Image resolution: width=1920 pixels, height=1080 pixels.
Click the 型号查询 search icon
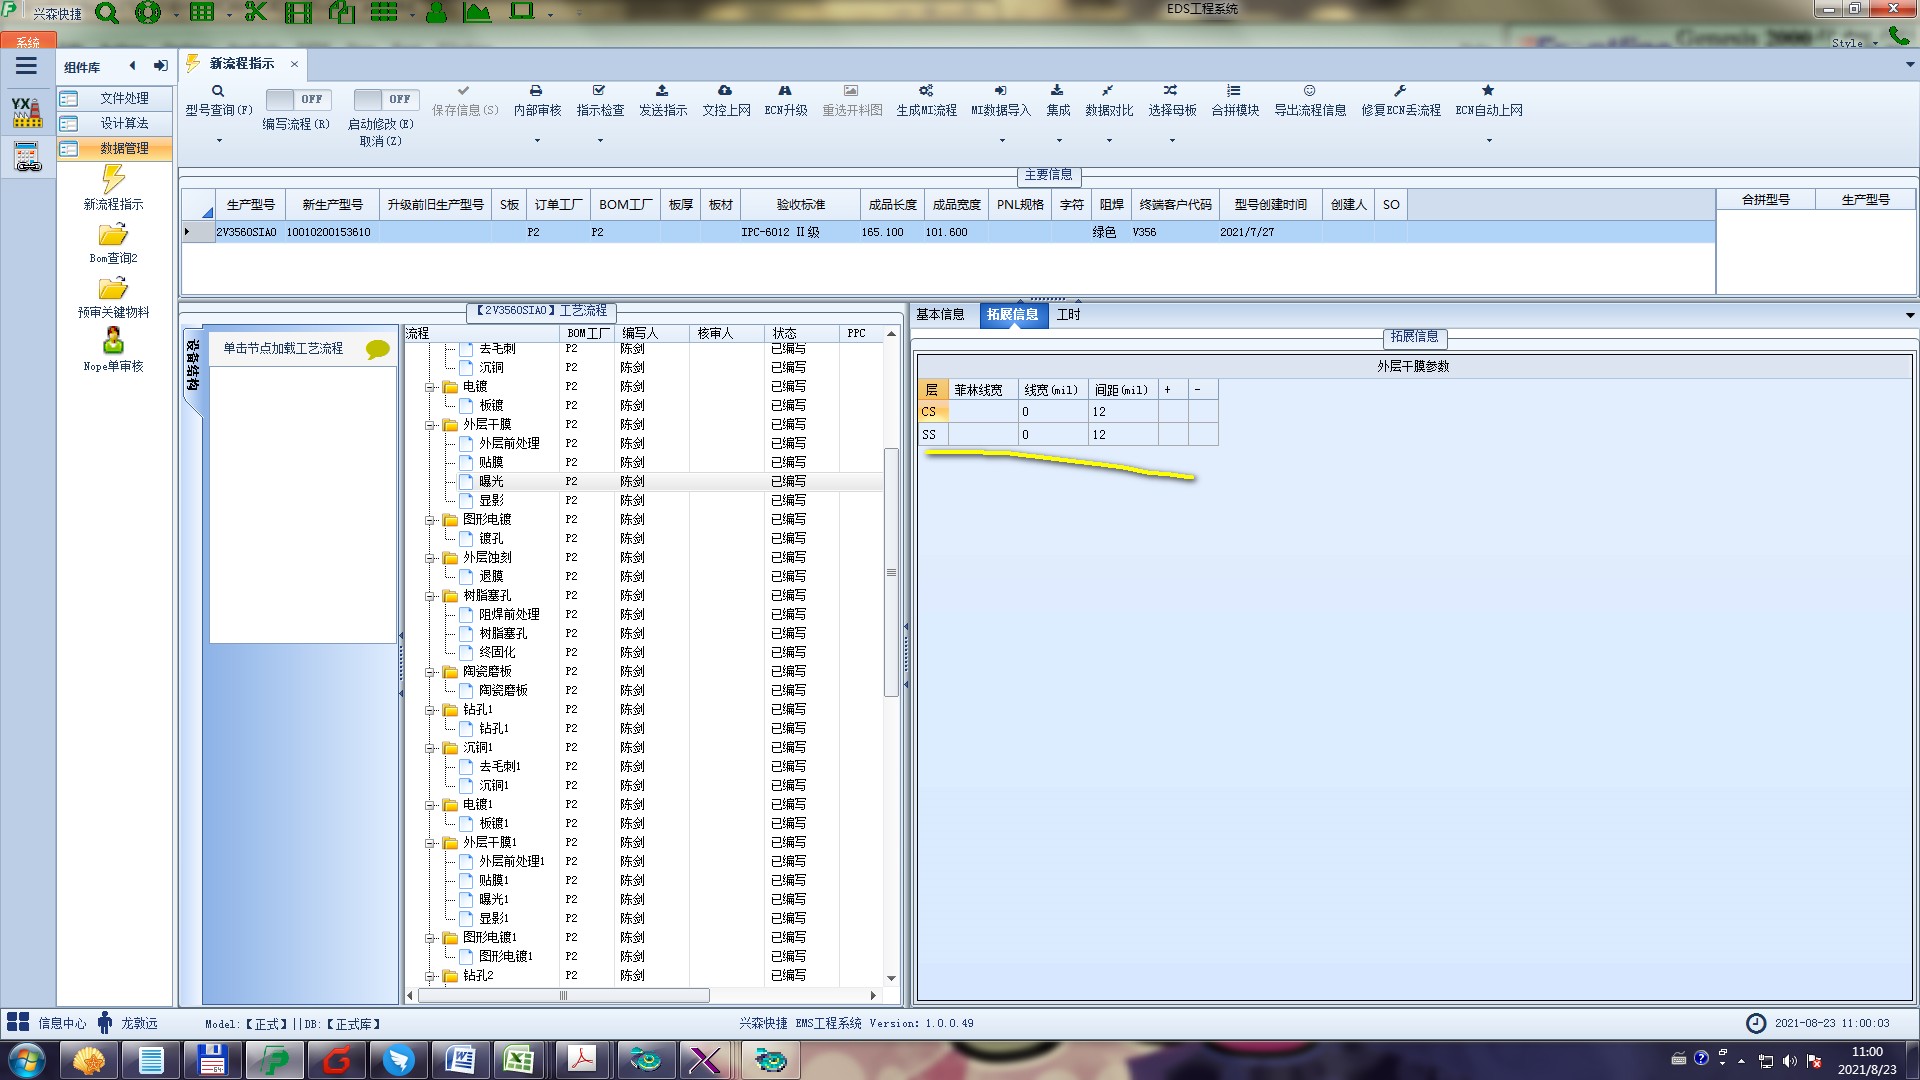pyautogui.click(x=218, y=91)
